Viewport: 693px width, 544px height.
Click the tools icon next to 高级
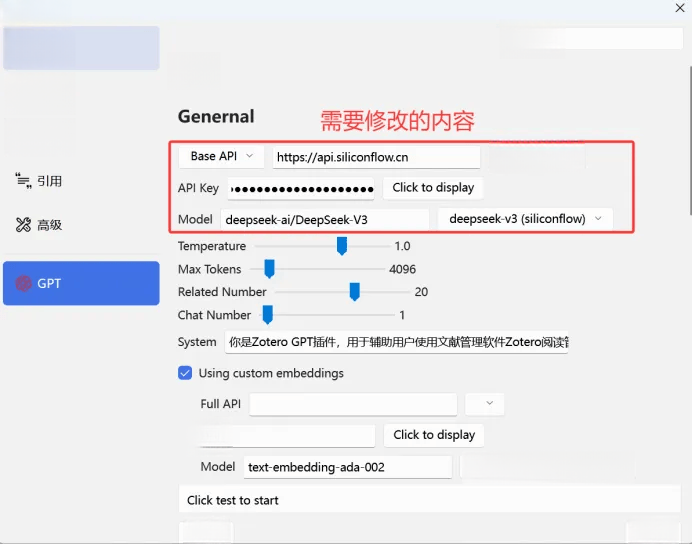point(23,225)
